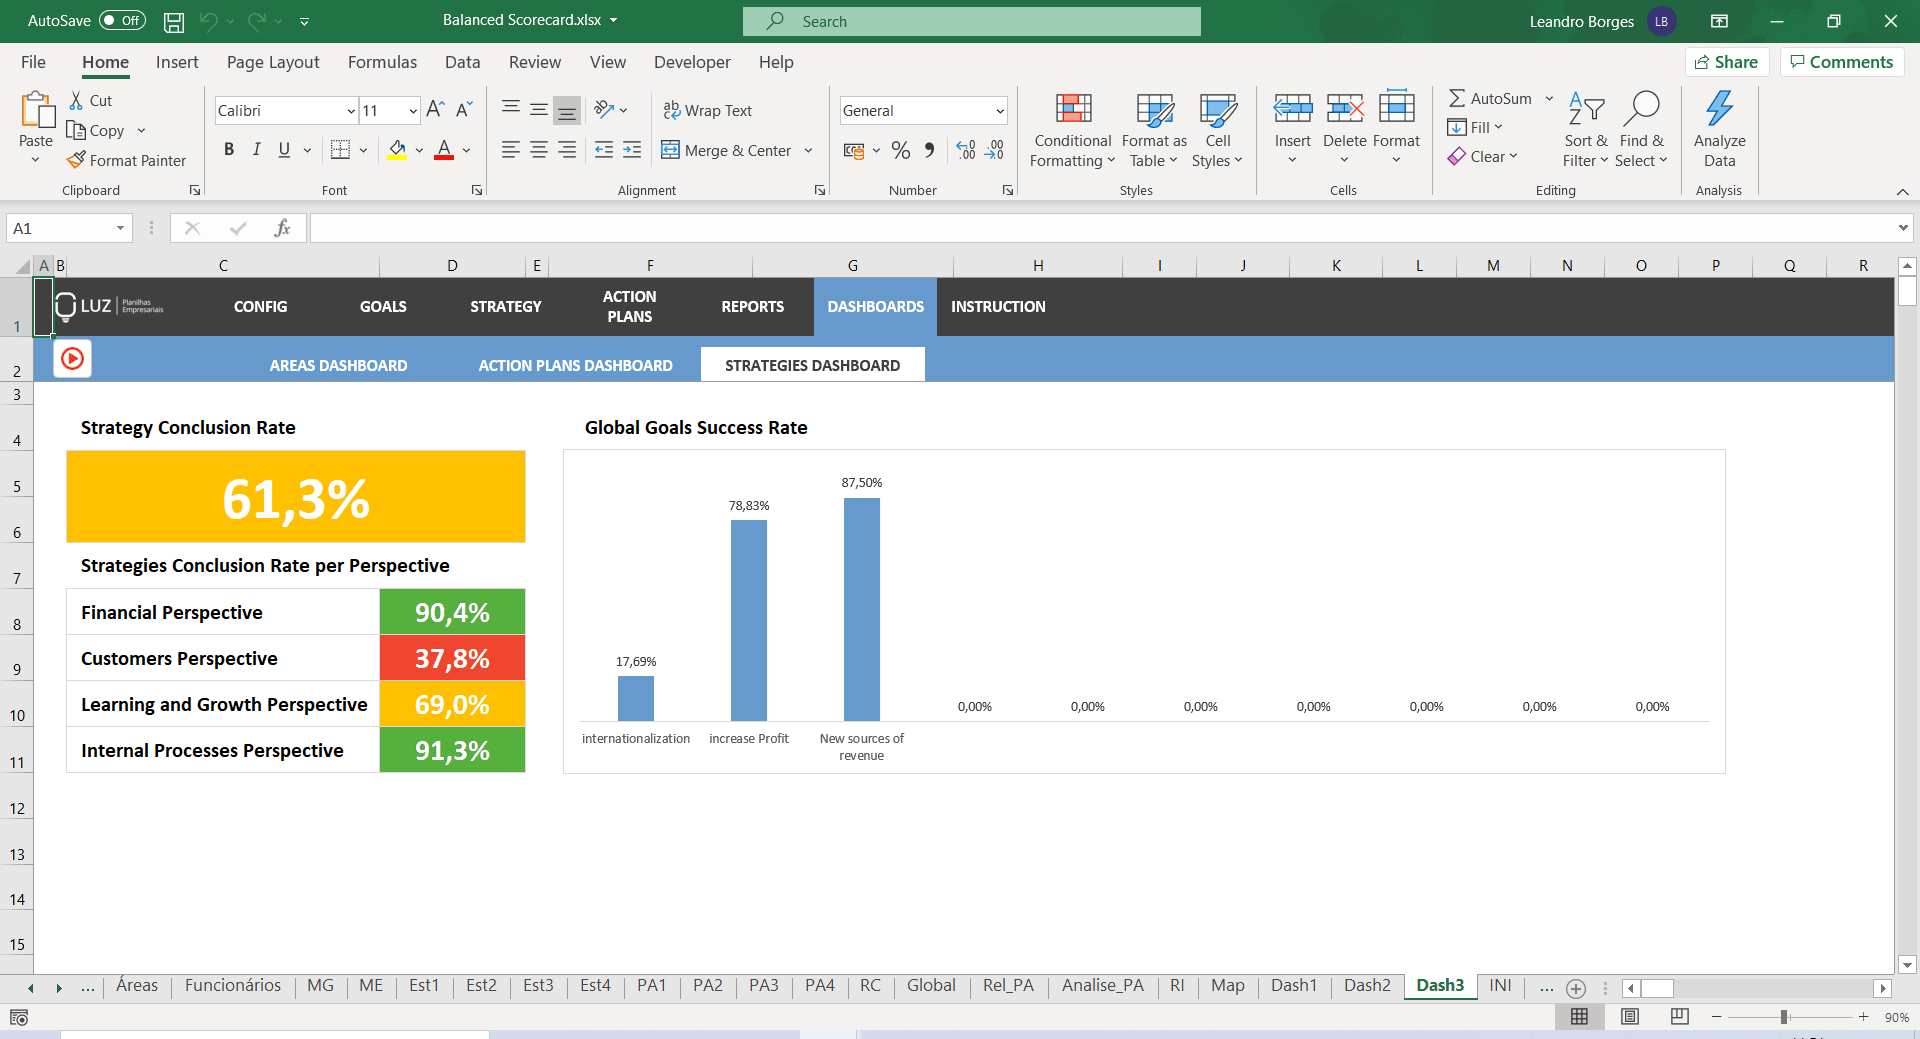
Task: Apply the Percent Style format
Action: pyautogui.click(x=901, y=150)
